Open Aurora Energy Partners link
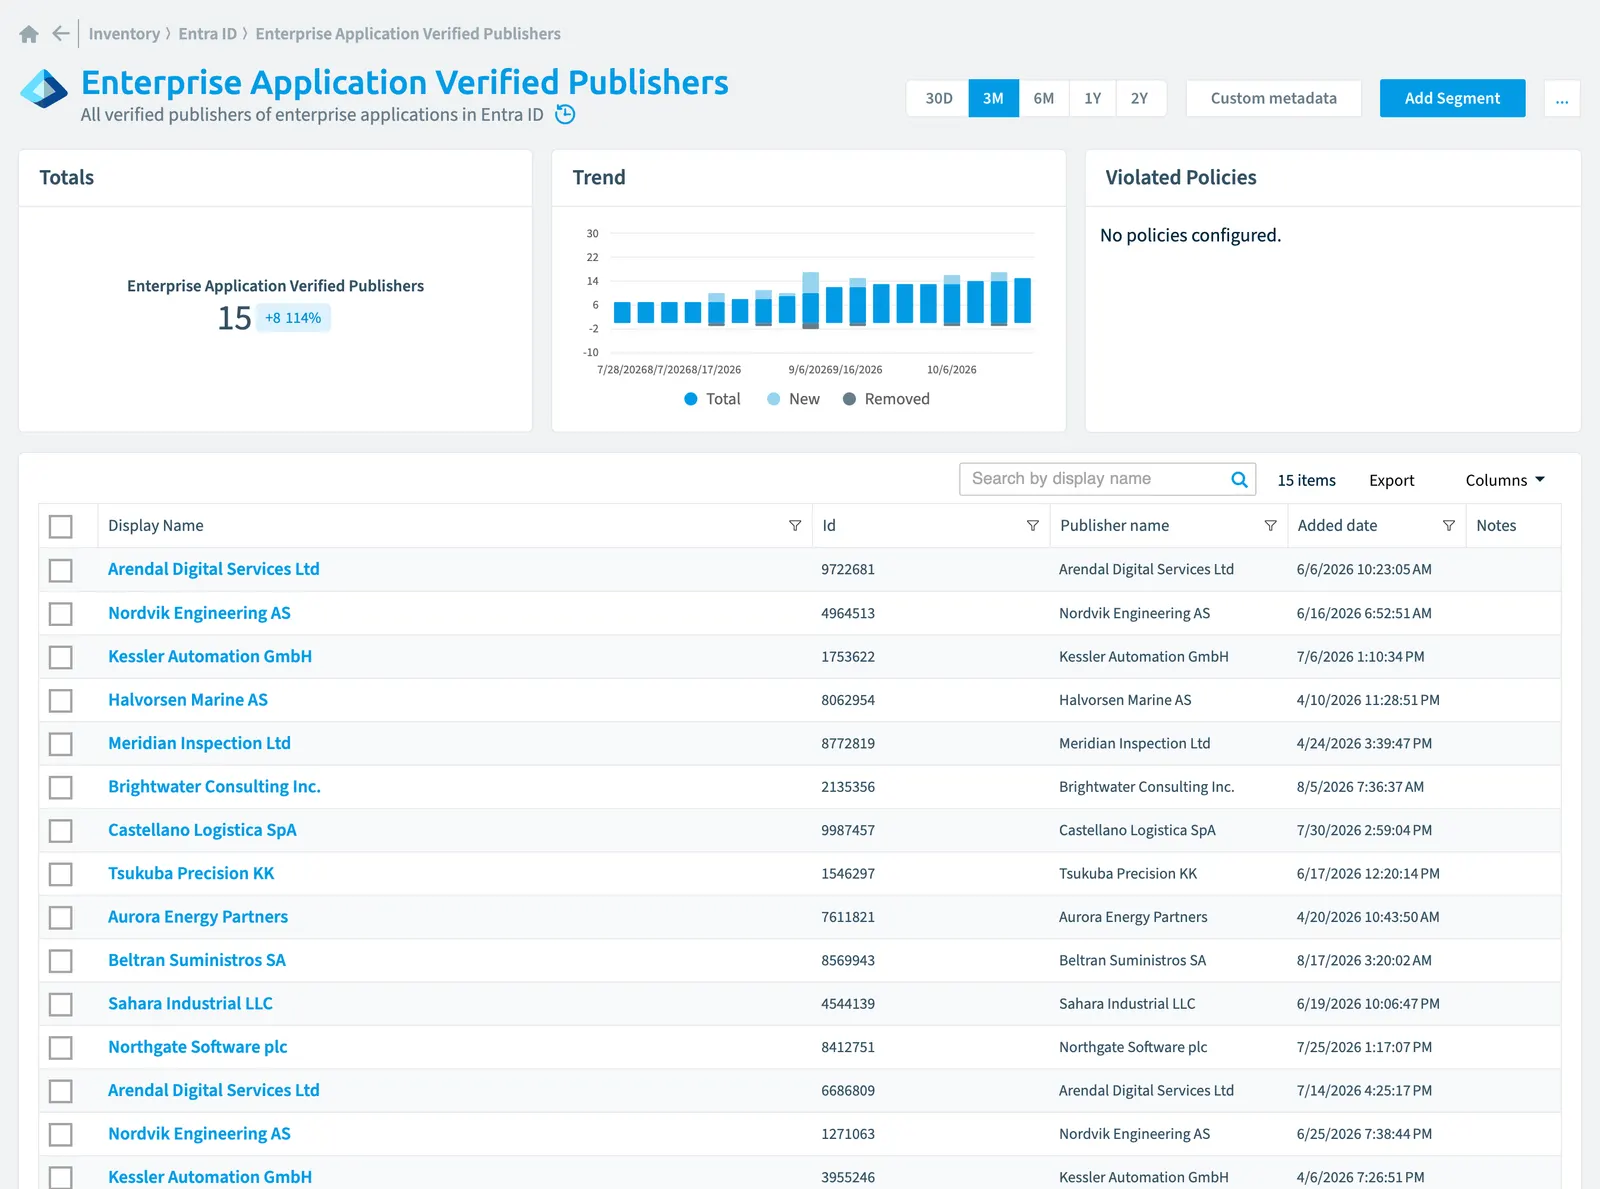Image resolution: width=1600 pixels, height=1189 pixels. tap(198, 917)
